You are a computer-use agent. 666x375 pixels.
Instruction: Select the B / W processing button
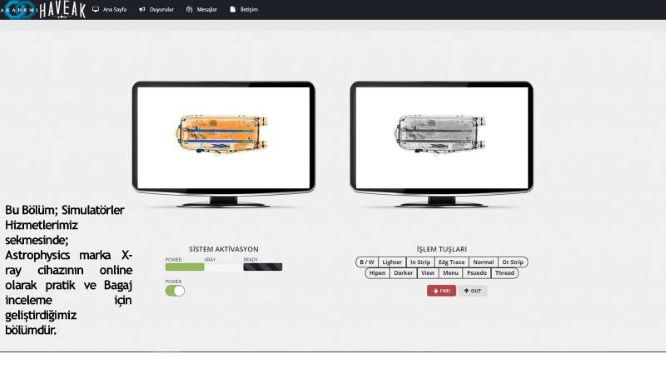click(x=367, y=262)
